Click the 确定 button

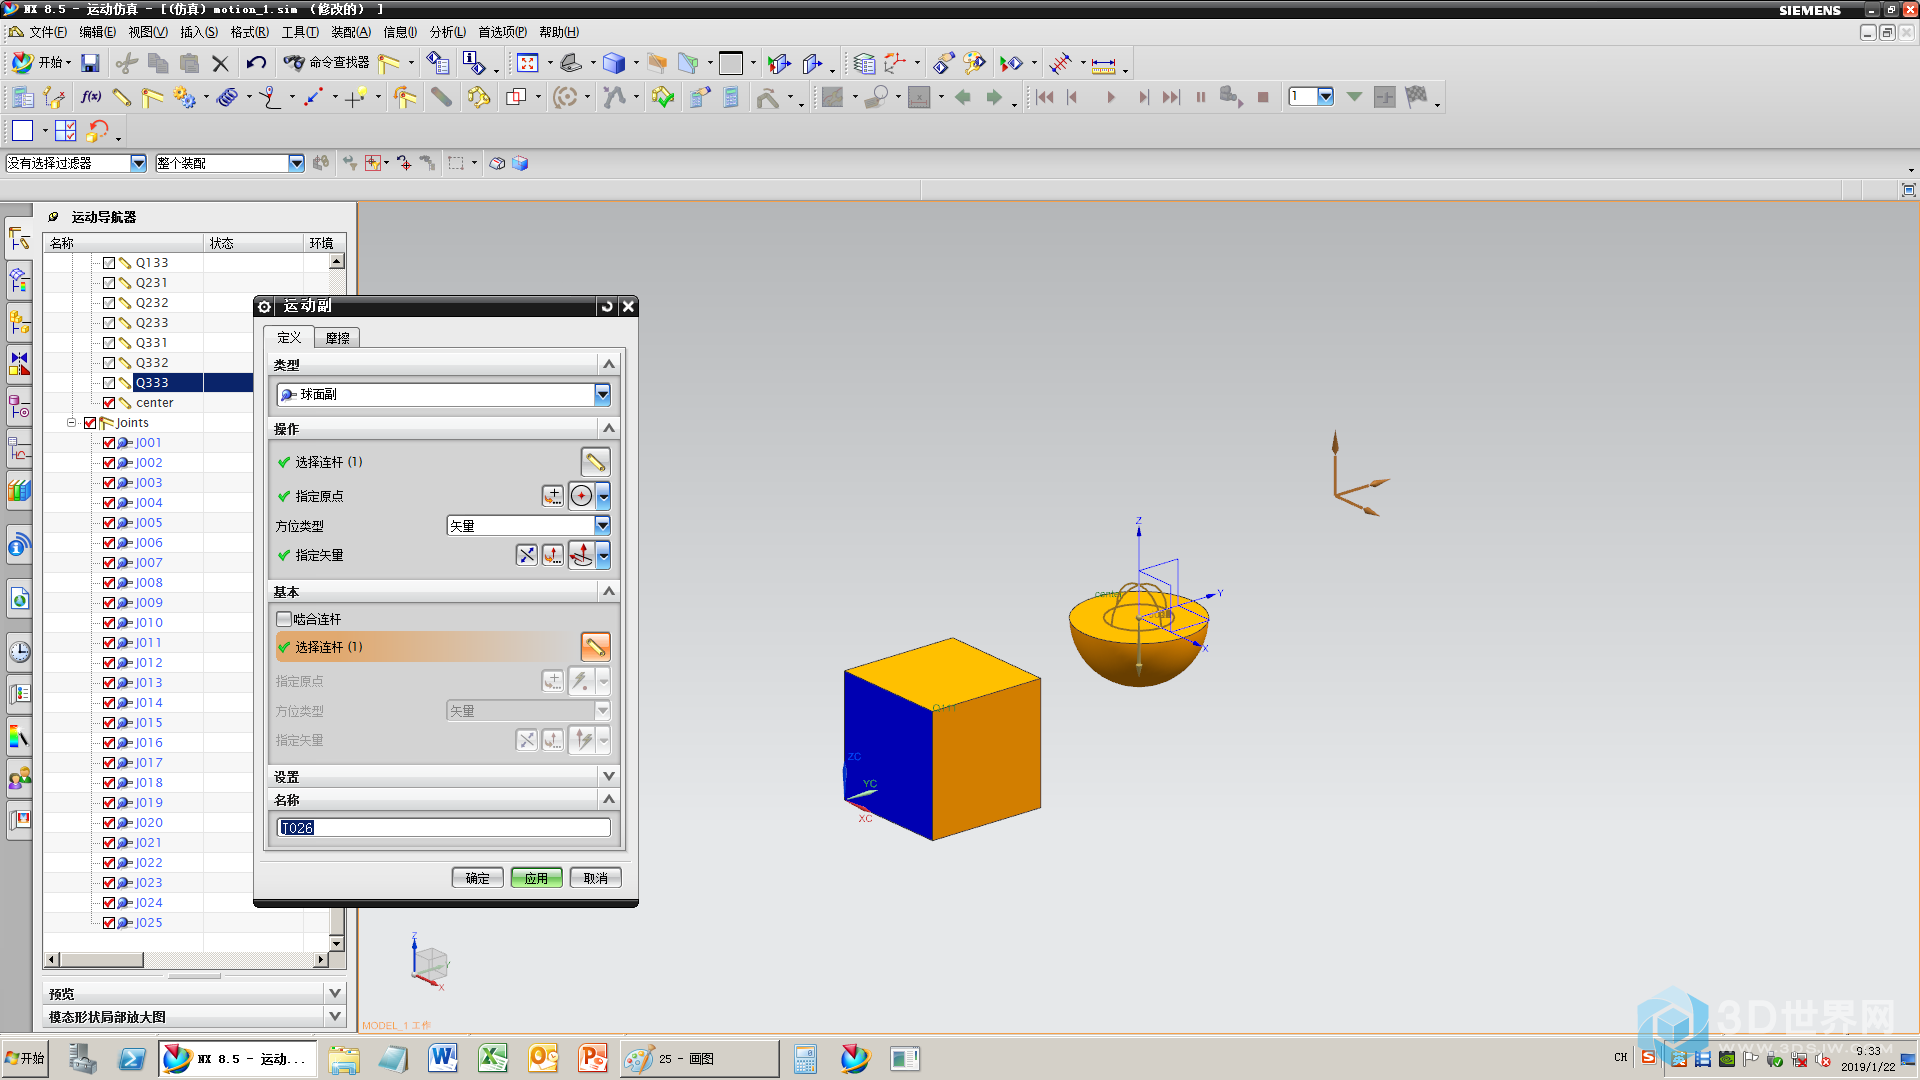pos(477,878)
